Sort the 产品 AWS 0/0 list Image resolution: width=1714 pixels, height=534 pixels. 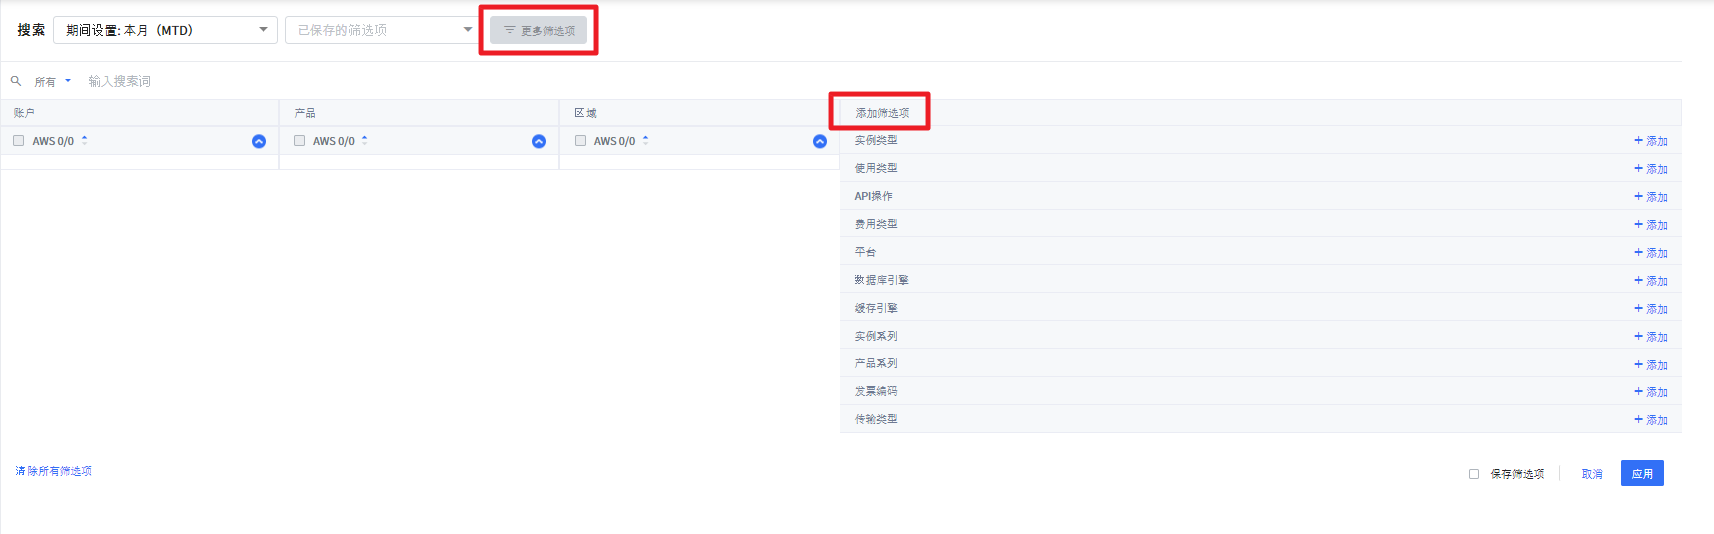point(365,141)
